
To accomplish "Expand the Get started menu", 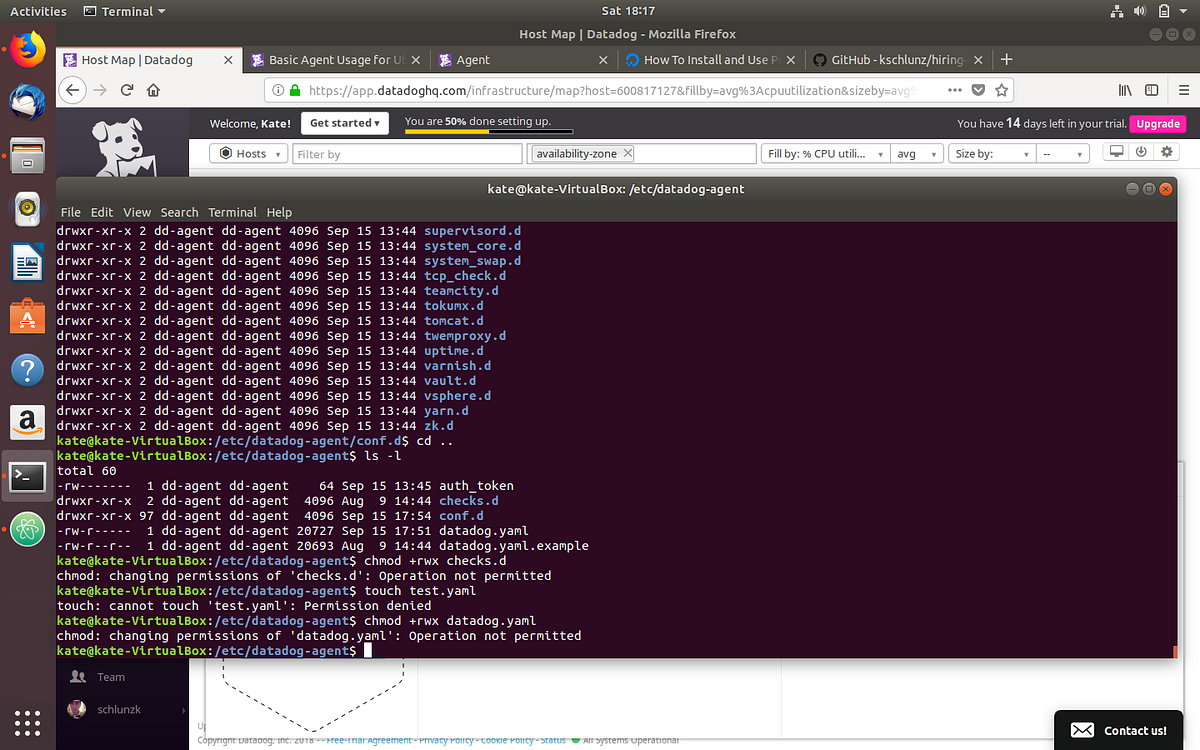I will pyautogui.click(x=345, y=123).
